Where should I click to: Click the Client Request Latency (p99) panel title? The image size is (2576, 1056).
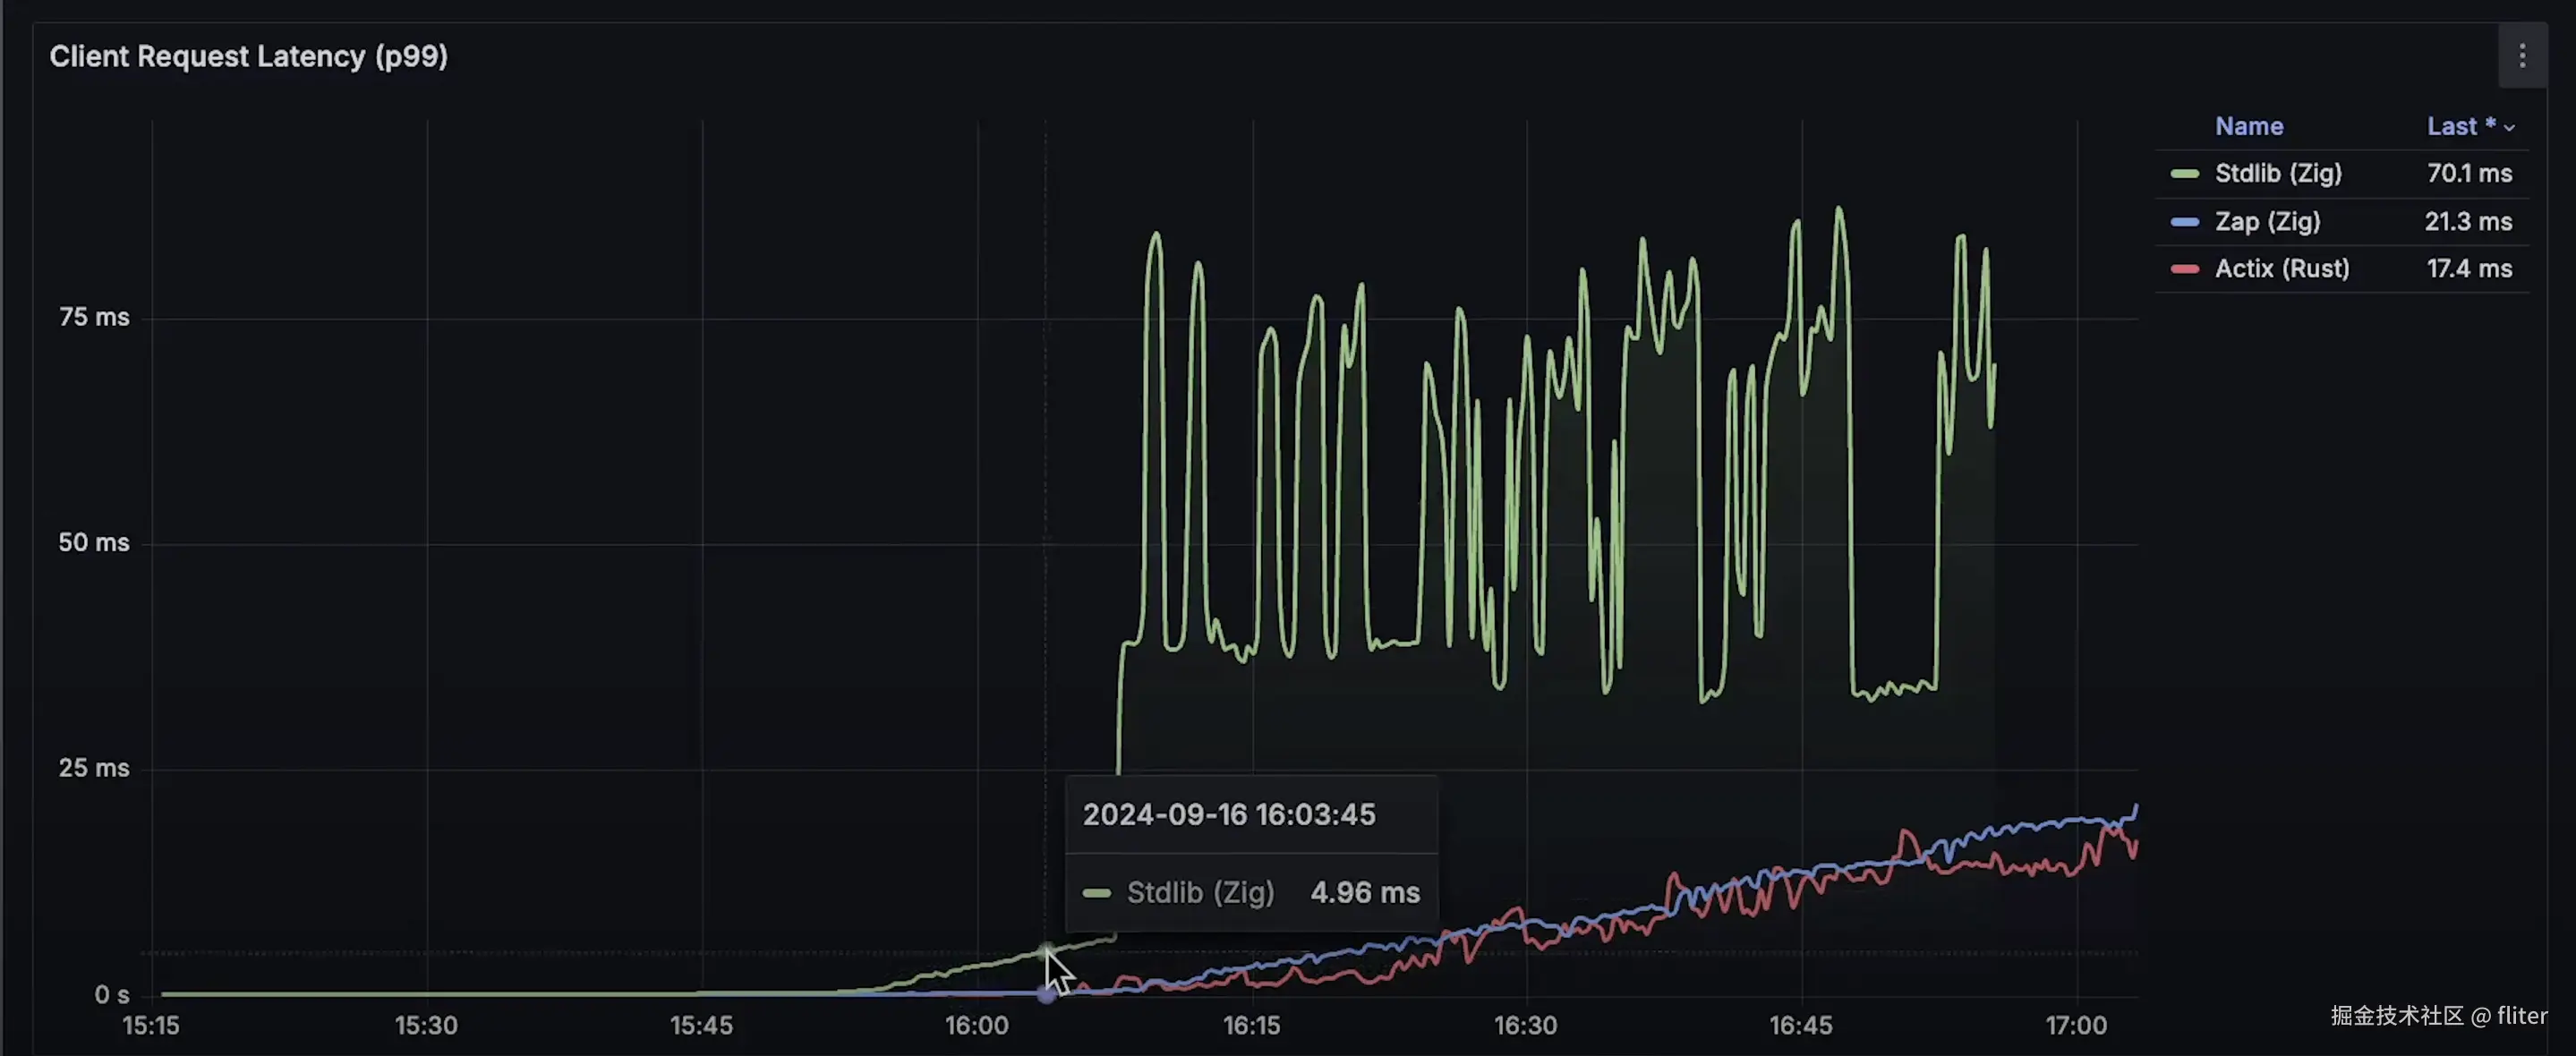coord(248,57)
